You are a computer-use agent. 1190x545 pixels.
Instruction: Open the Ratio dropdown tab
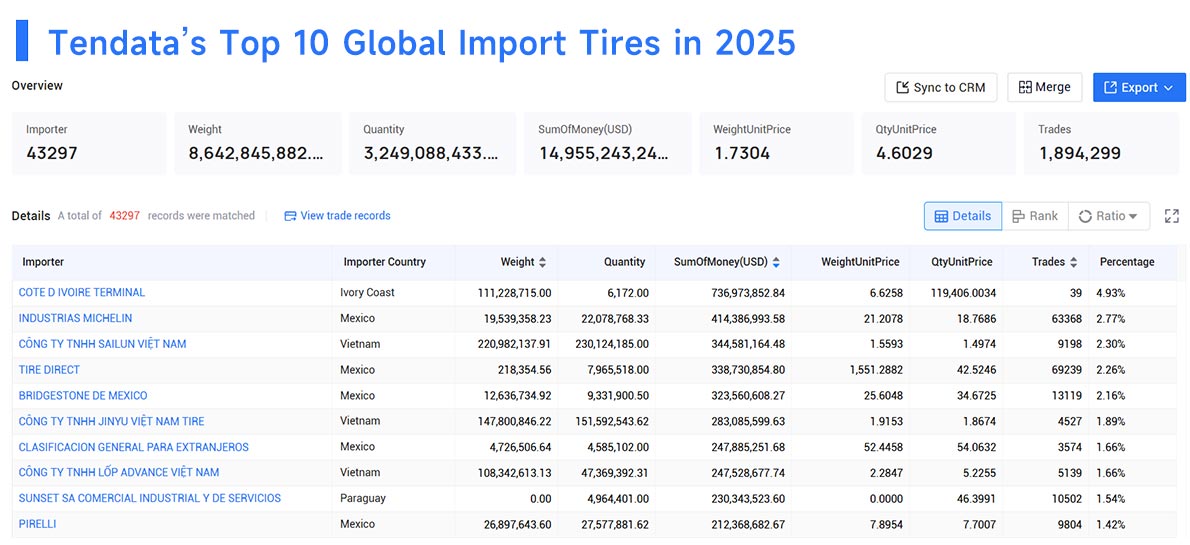[x=1109, y=216]
